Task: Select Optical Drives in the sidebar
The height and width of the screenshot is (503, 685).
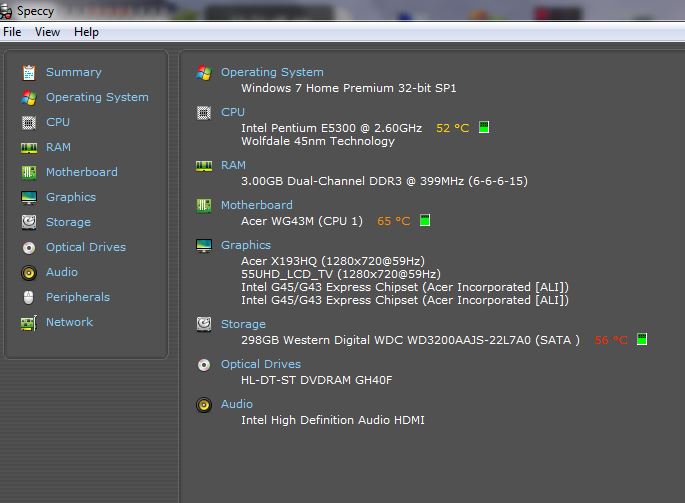Action: coord(86,247)
